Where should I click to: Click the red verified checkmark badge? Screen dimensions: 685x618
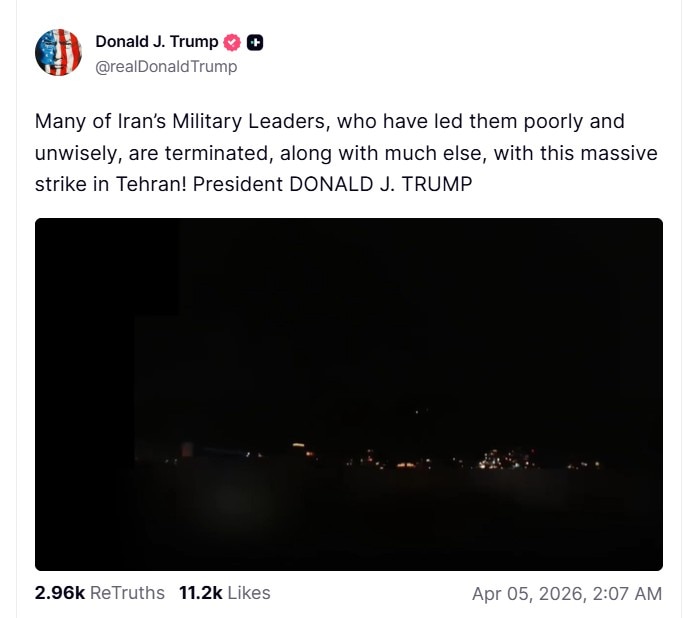[x=232, y=43]
